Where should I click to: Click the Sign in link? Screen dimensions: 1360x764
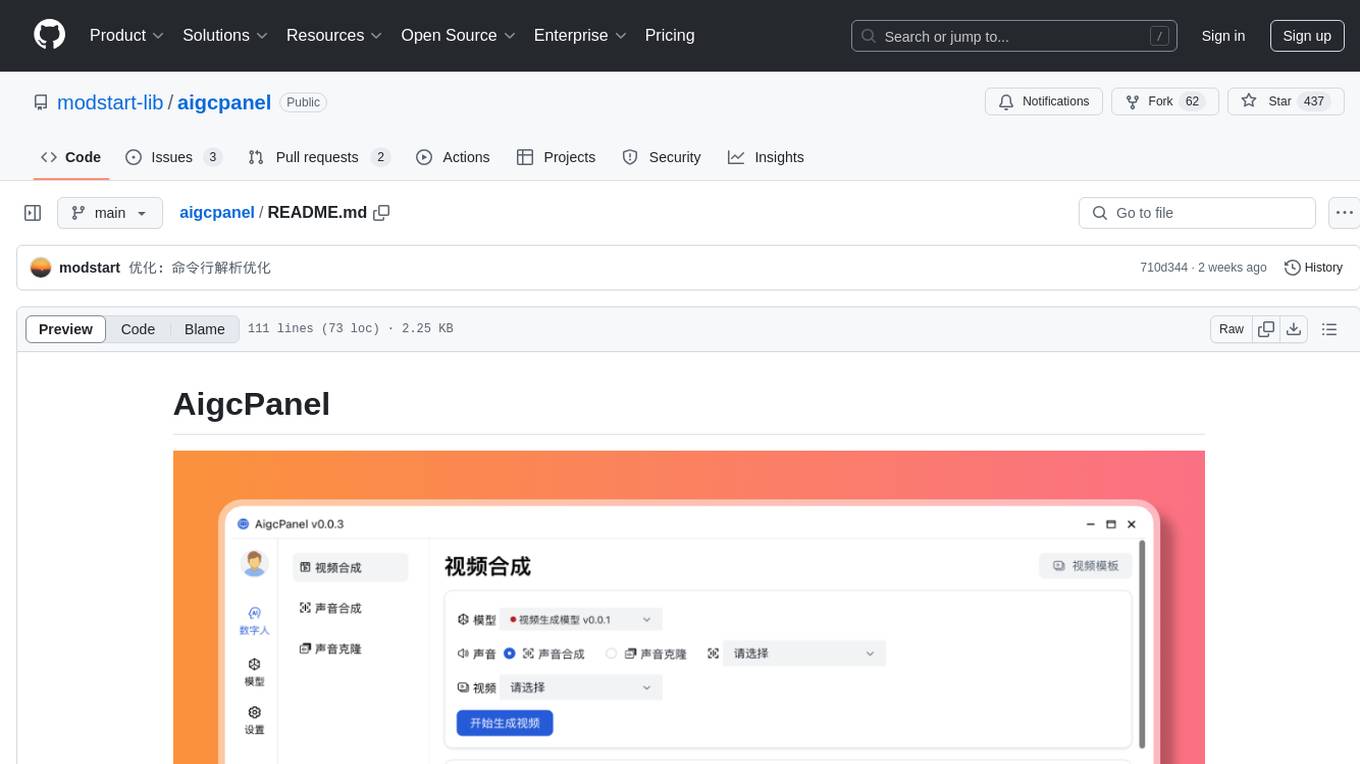coord(1223,36)
